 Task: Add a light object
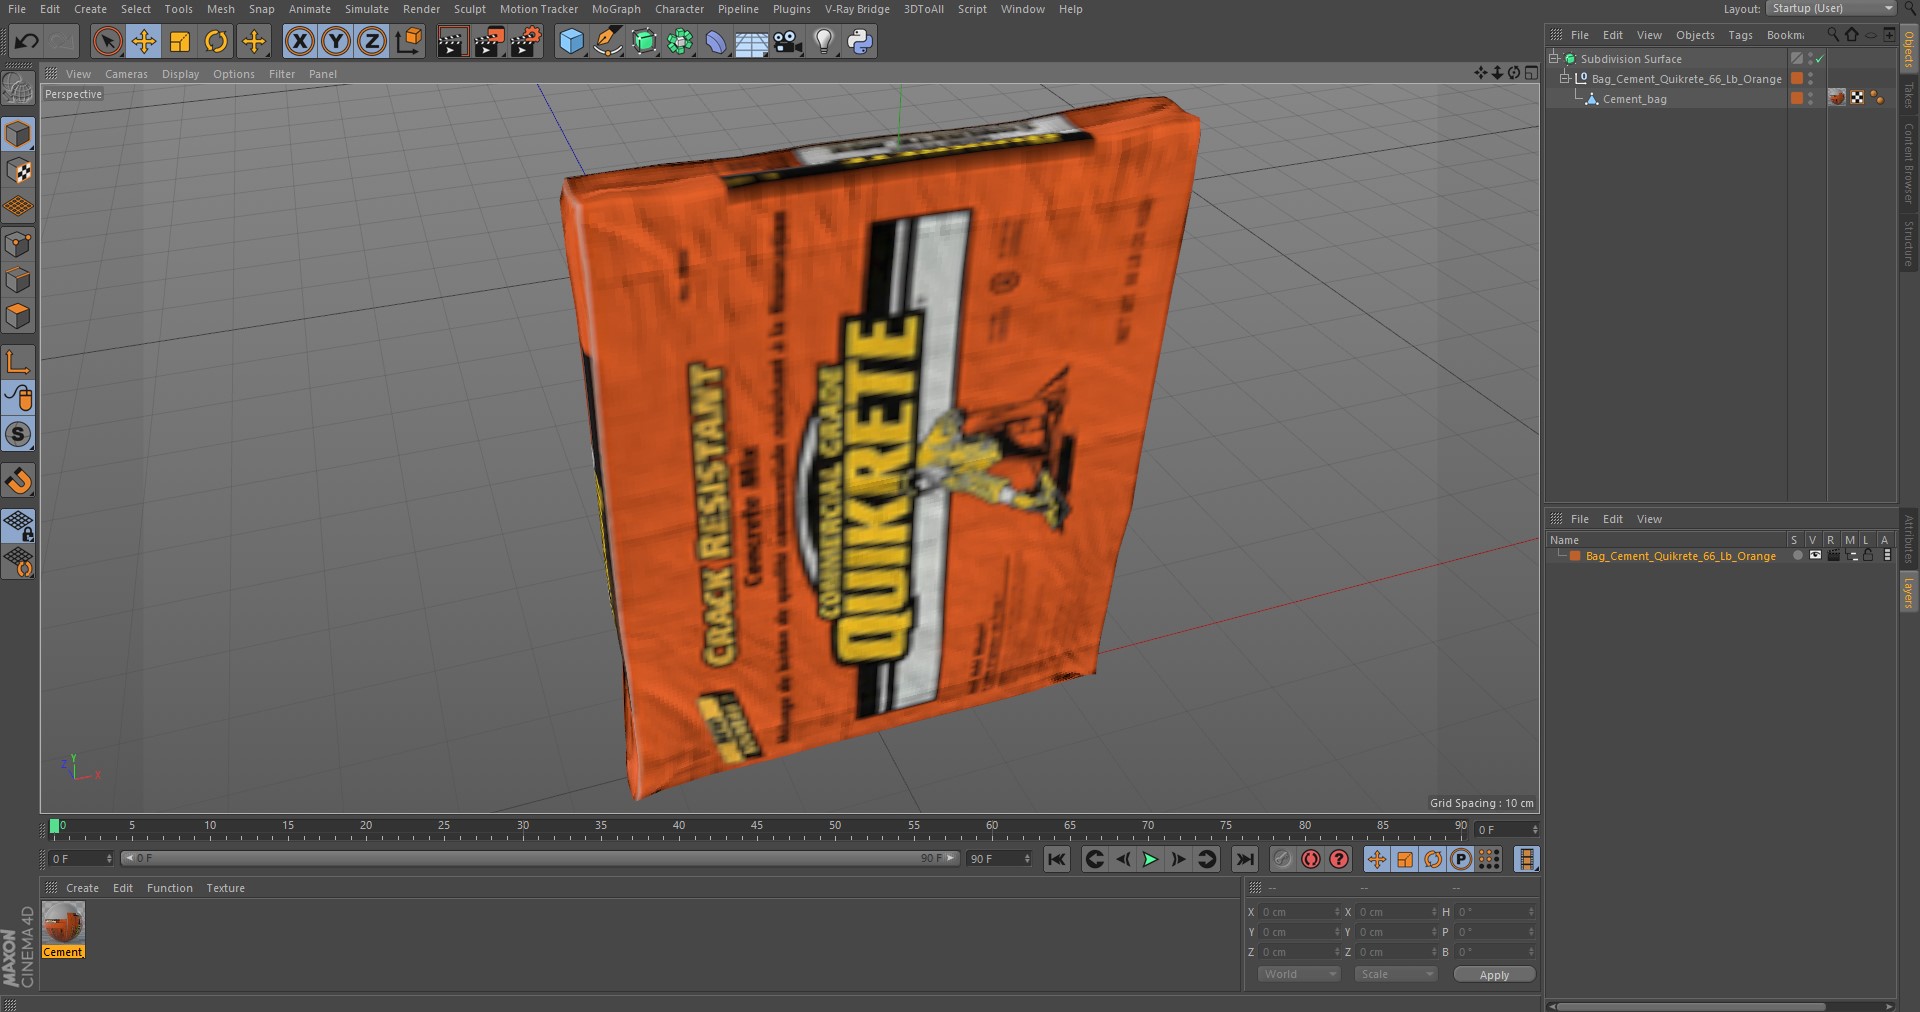tap(824, 41)
